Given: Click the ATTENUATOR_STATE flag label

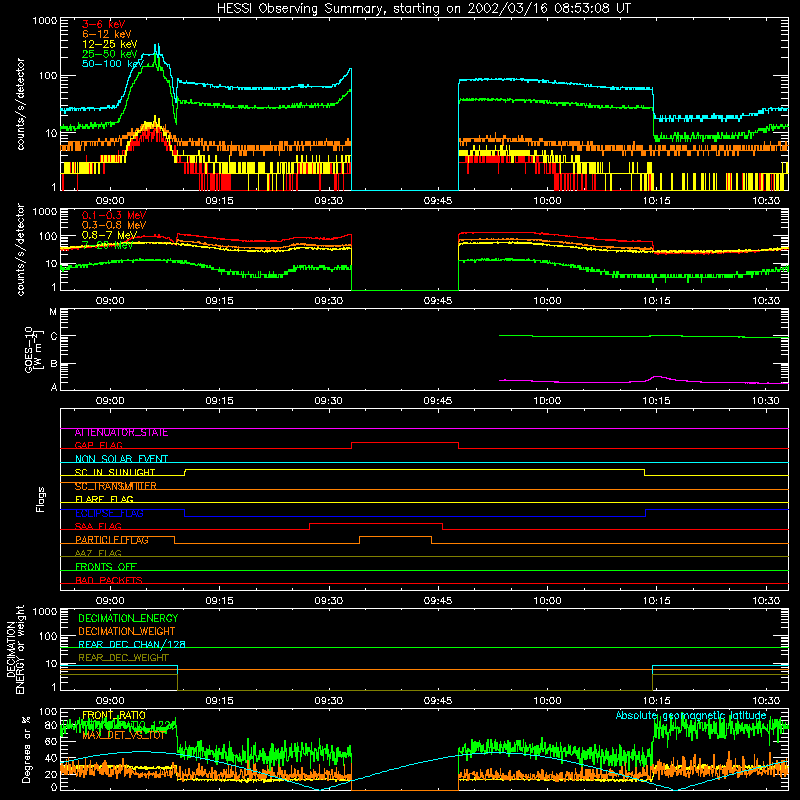Looking at the screenshot, I should [121, 433].
